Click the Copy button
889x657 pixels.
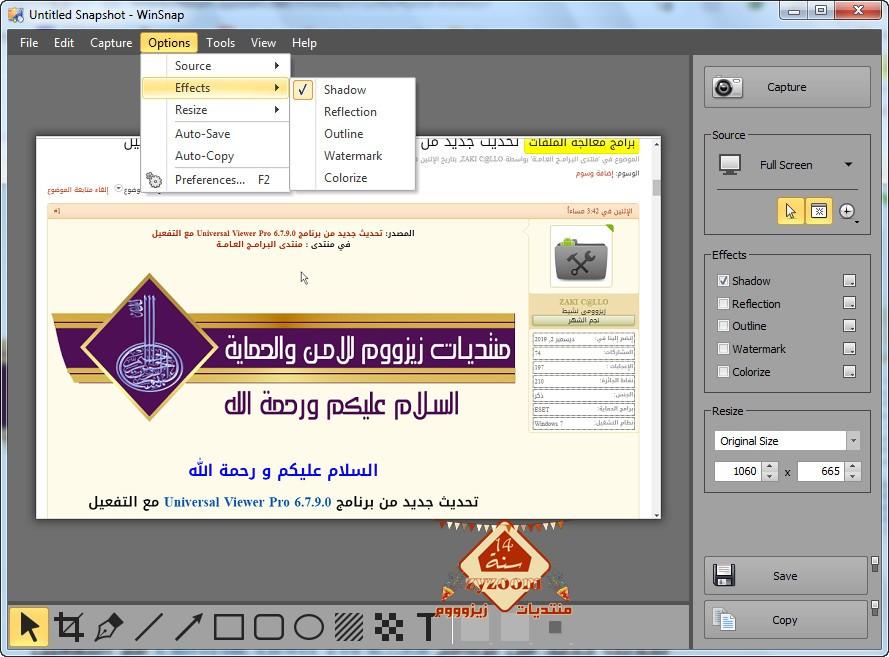[786, 620]
